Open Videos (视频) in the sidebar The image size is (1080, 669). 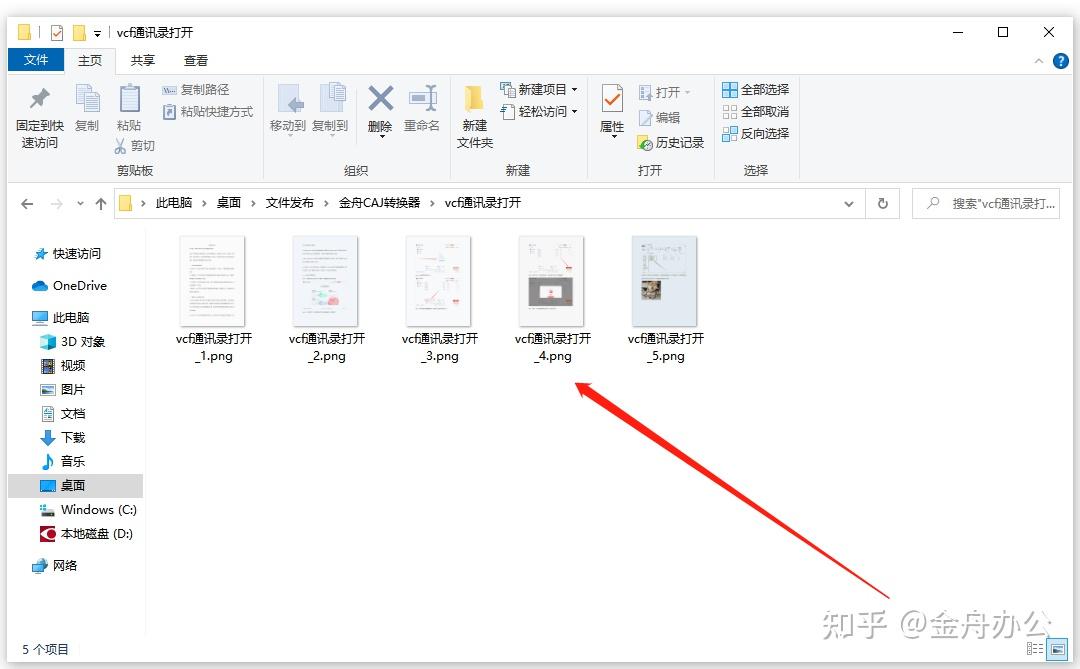tap(63, 366)
